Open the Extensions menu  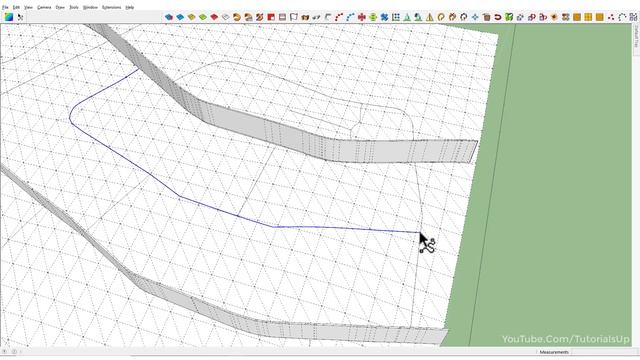tap(111, 7)
